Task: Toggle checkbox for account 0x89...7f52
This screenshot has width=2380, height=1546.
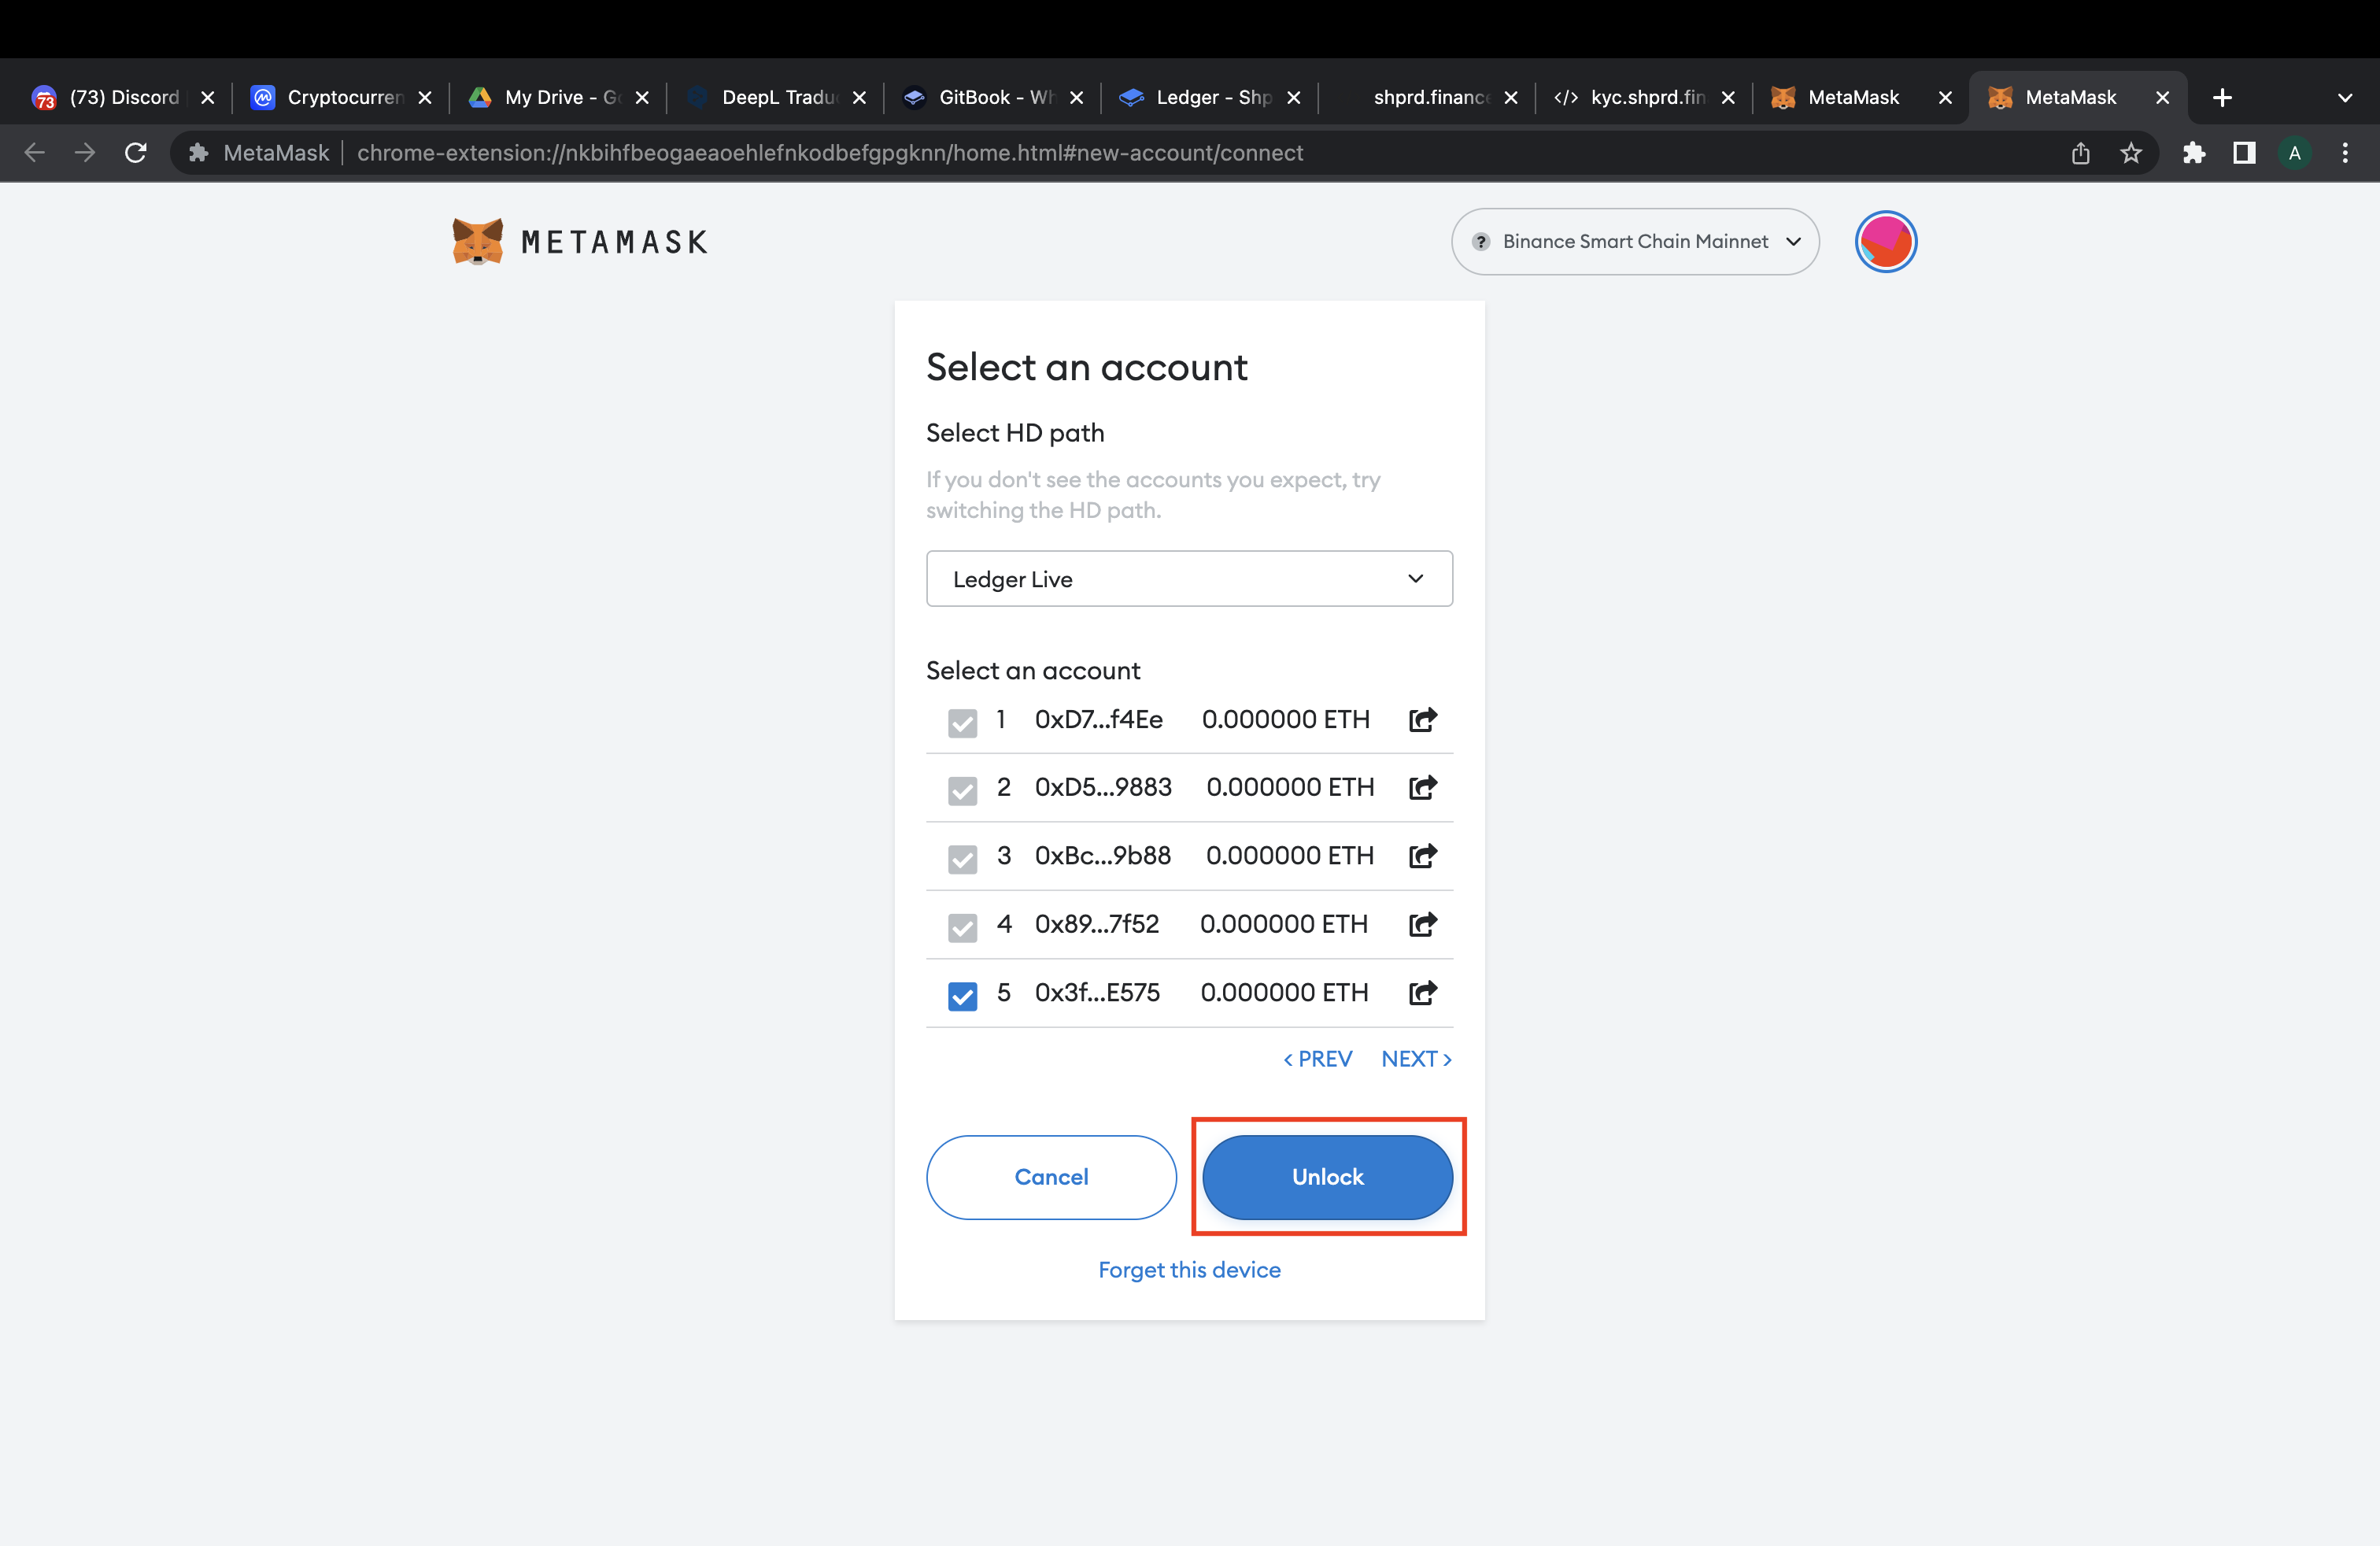Action: (962, 927)
